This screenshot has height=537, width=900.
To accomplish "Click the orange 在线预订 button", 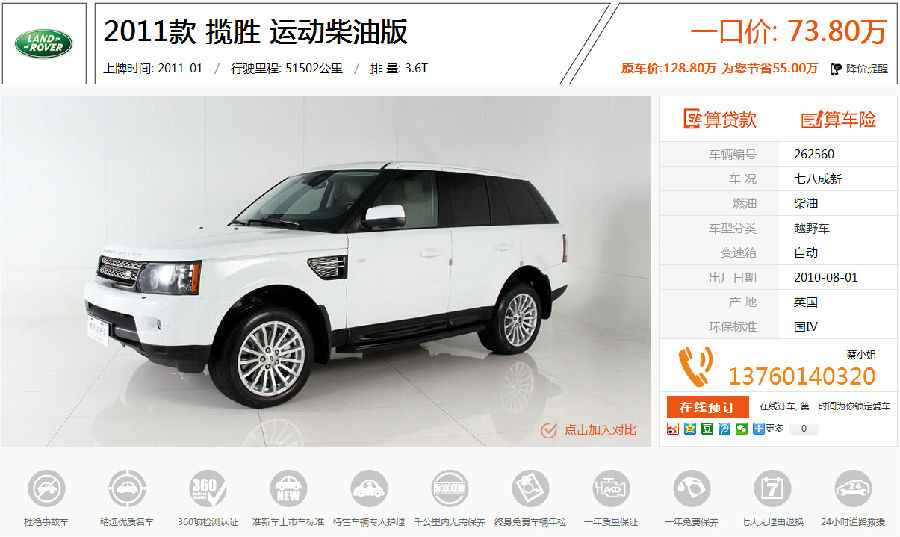I will click(708, 407).
